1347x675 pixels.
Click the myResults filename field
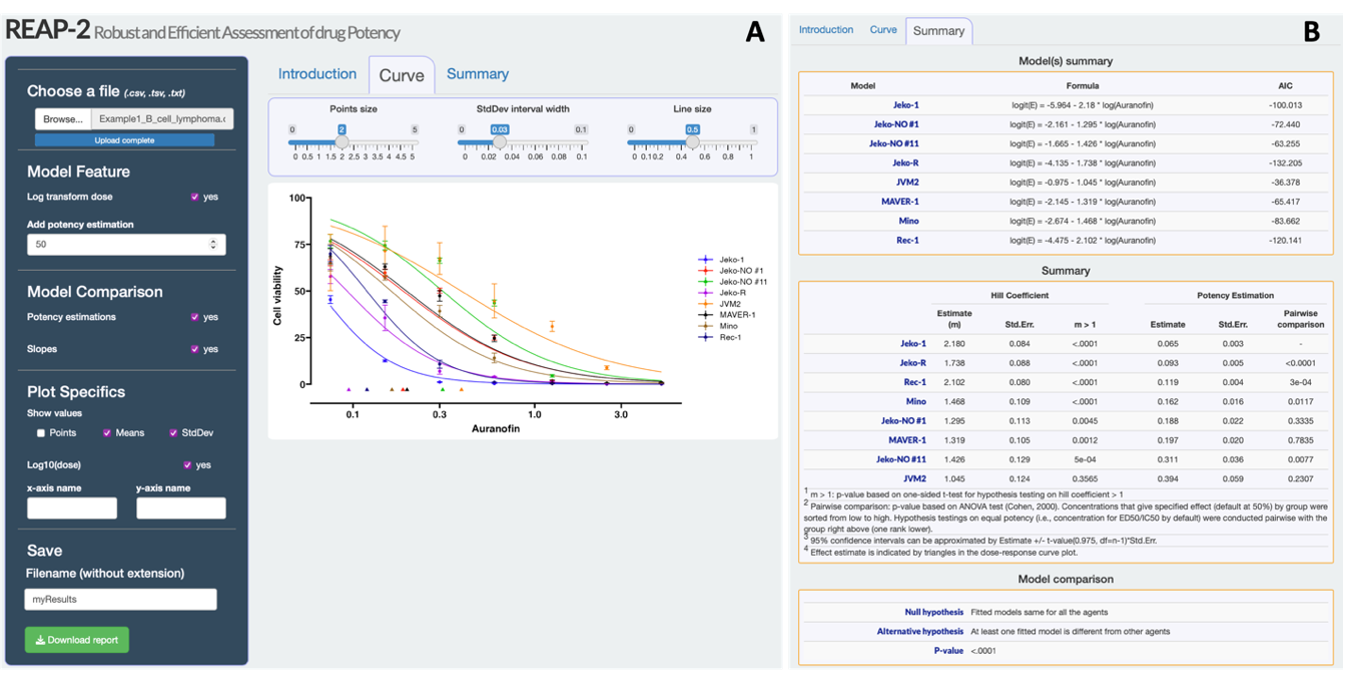[x=120, y=599]
